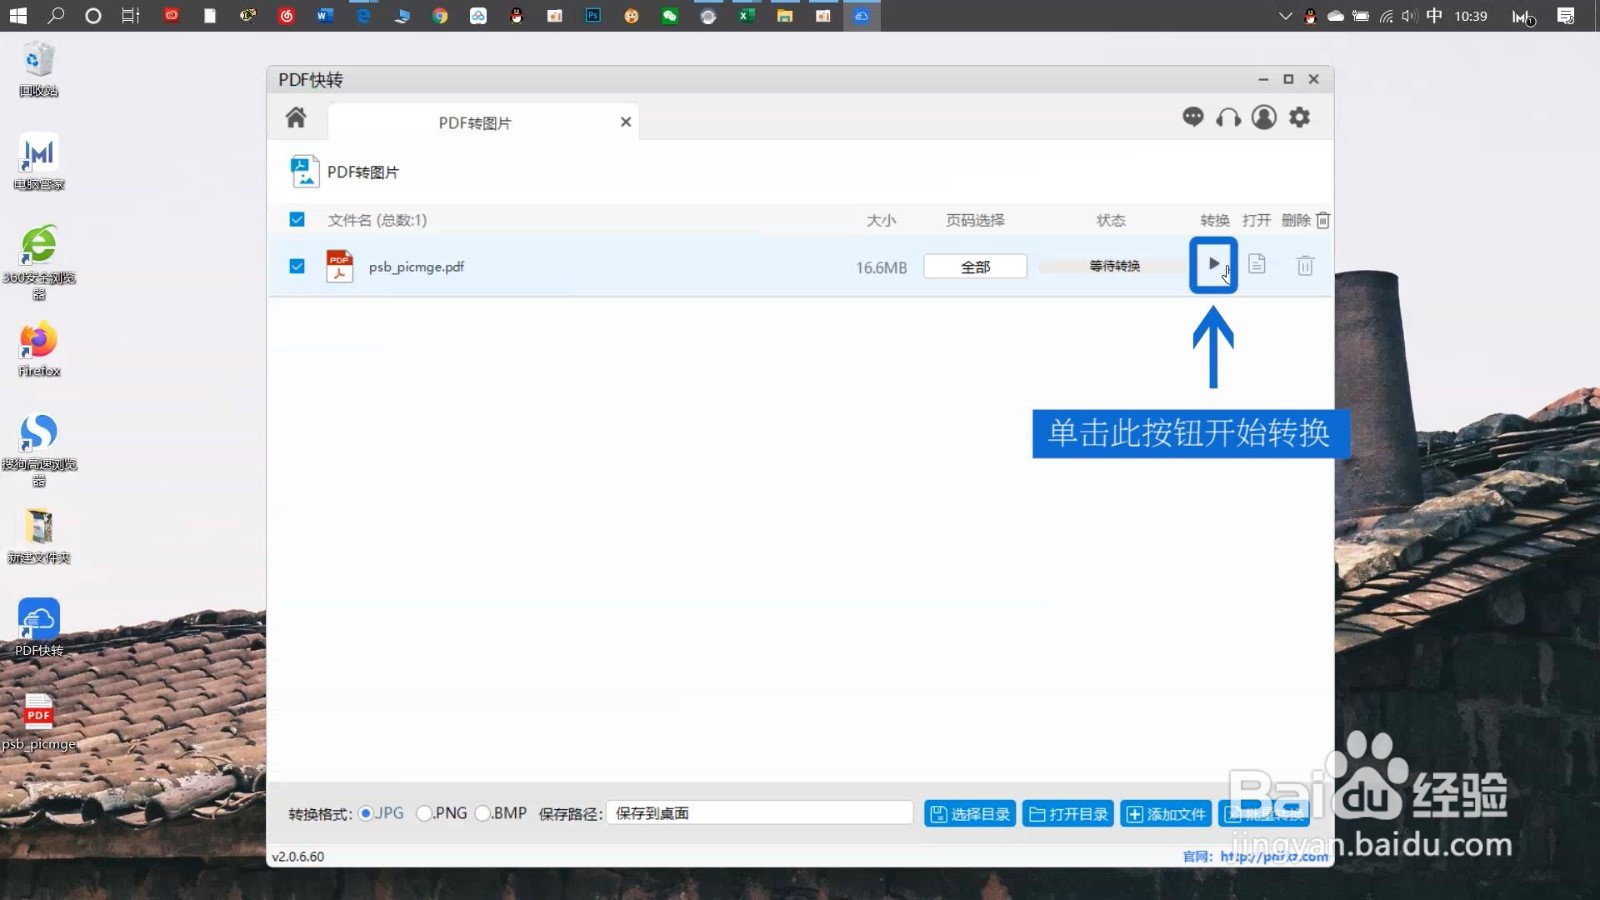Click the 保存到桌面 save path field
This screenshot has width=1600, height=900.
click(x=758, y=813)
